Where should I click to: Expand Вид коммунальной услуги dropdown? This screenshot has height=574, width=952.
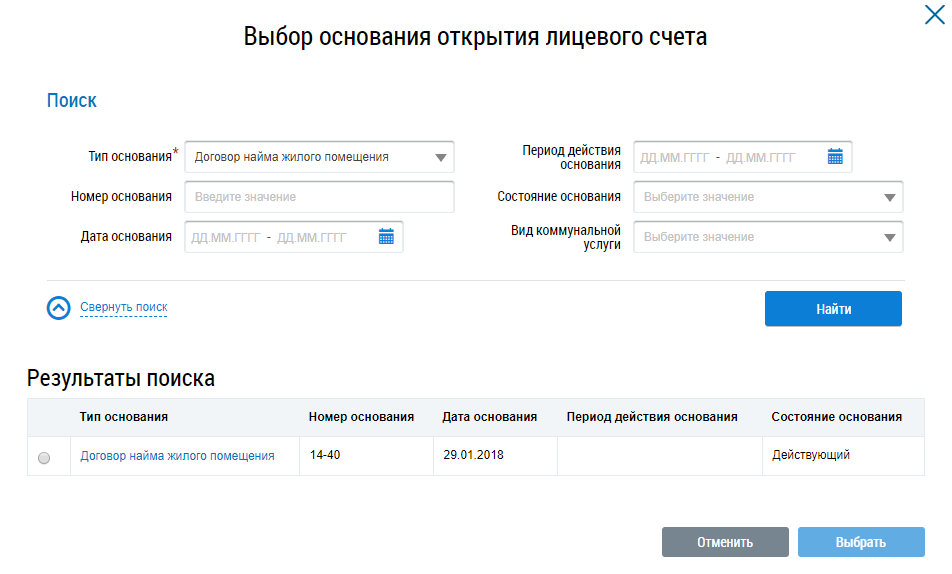tap(889, 237)
